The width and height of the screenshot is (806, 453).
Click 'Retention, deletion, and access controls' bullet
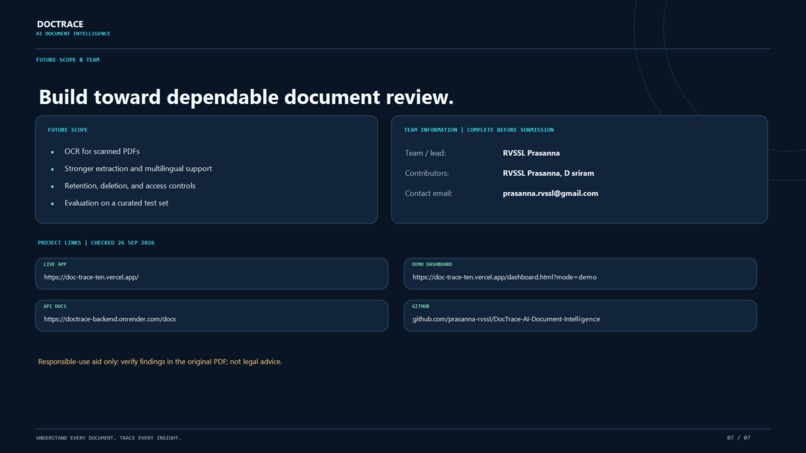coord(130,186)
